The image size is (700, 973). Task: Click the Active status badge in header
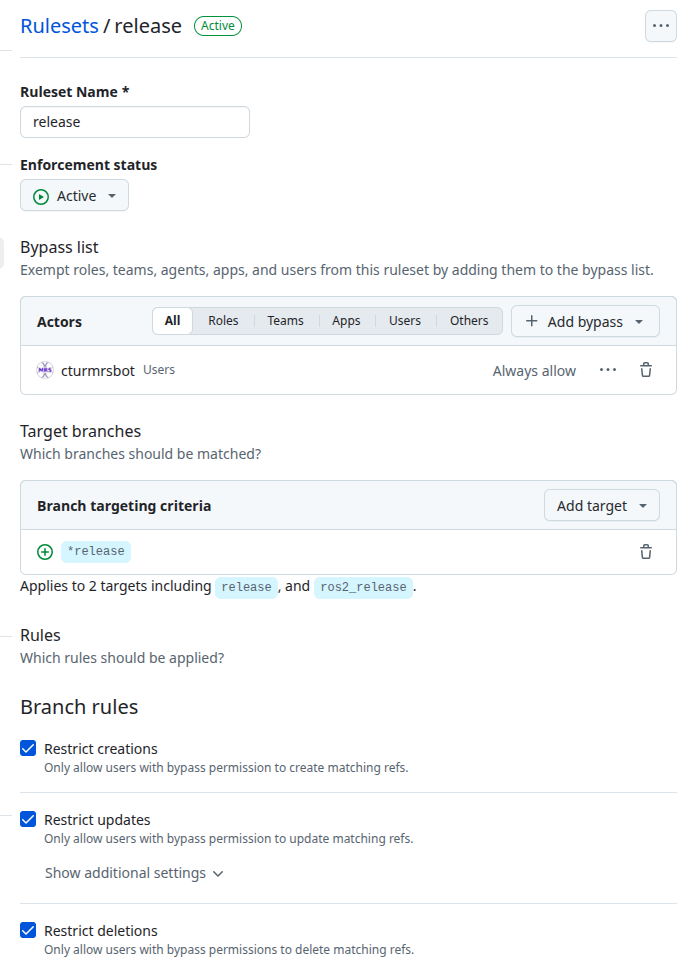[x=218, y=26]
